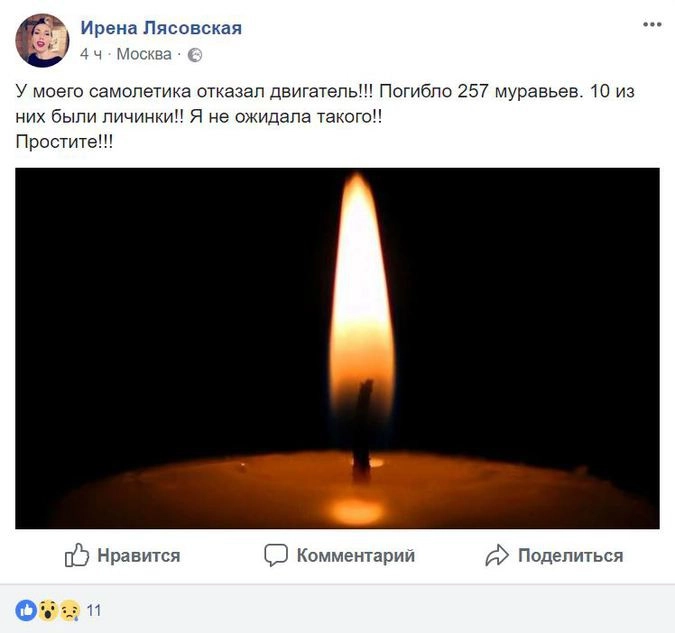Image resolution: width=675 pixels, height=633 pixels.
Task: Click the wow face reaction icon
Action: pyautogui.click(x=48, y=611)
